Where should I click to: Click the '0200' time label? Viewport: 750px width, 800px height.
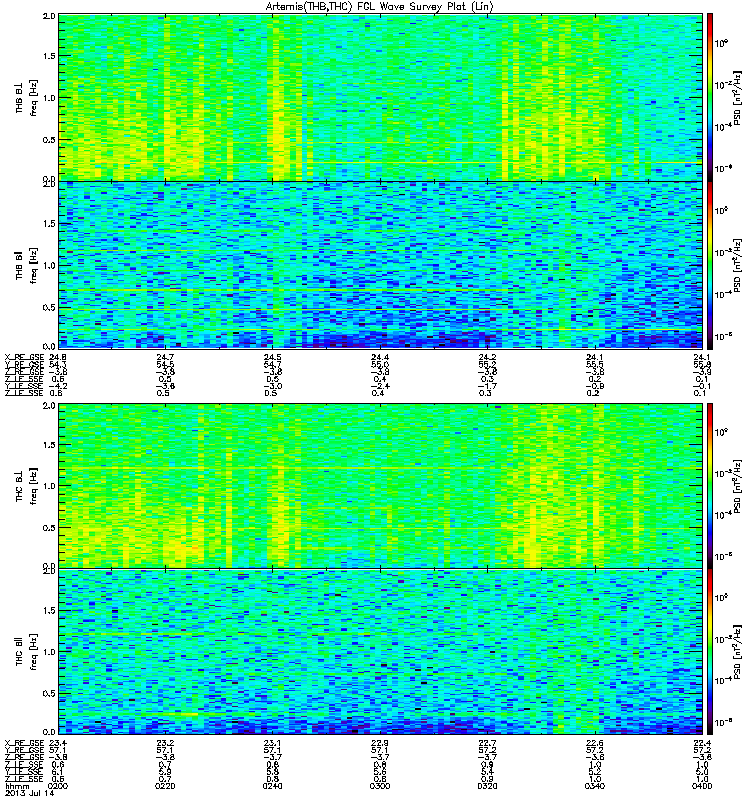57,786
